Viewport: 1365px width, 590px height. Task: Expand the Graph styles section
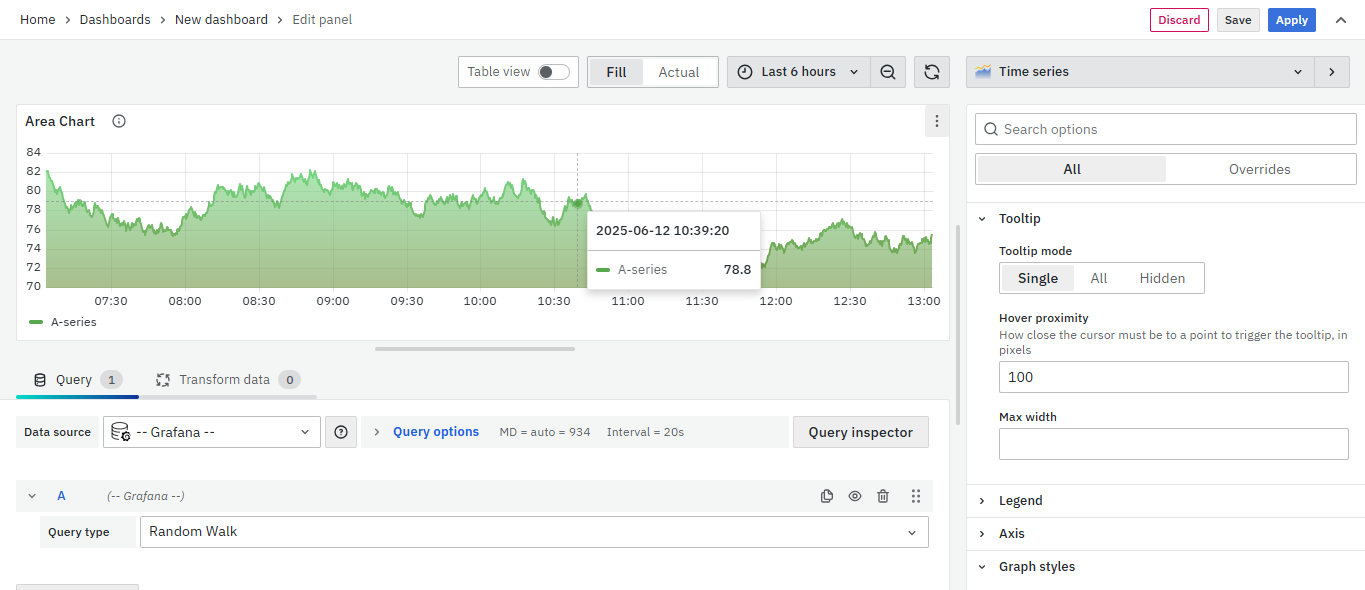pos(1037,566)
